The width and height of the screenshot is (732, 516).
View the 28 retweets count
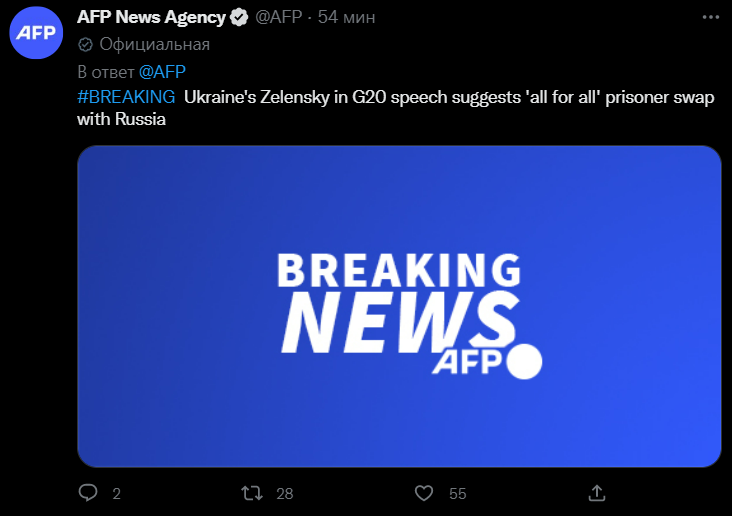(285, 494)
